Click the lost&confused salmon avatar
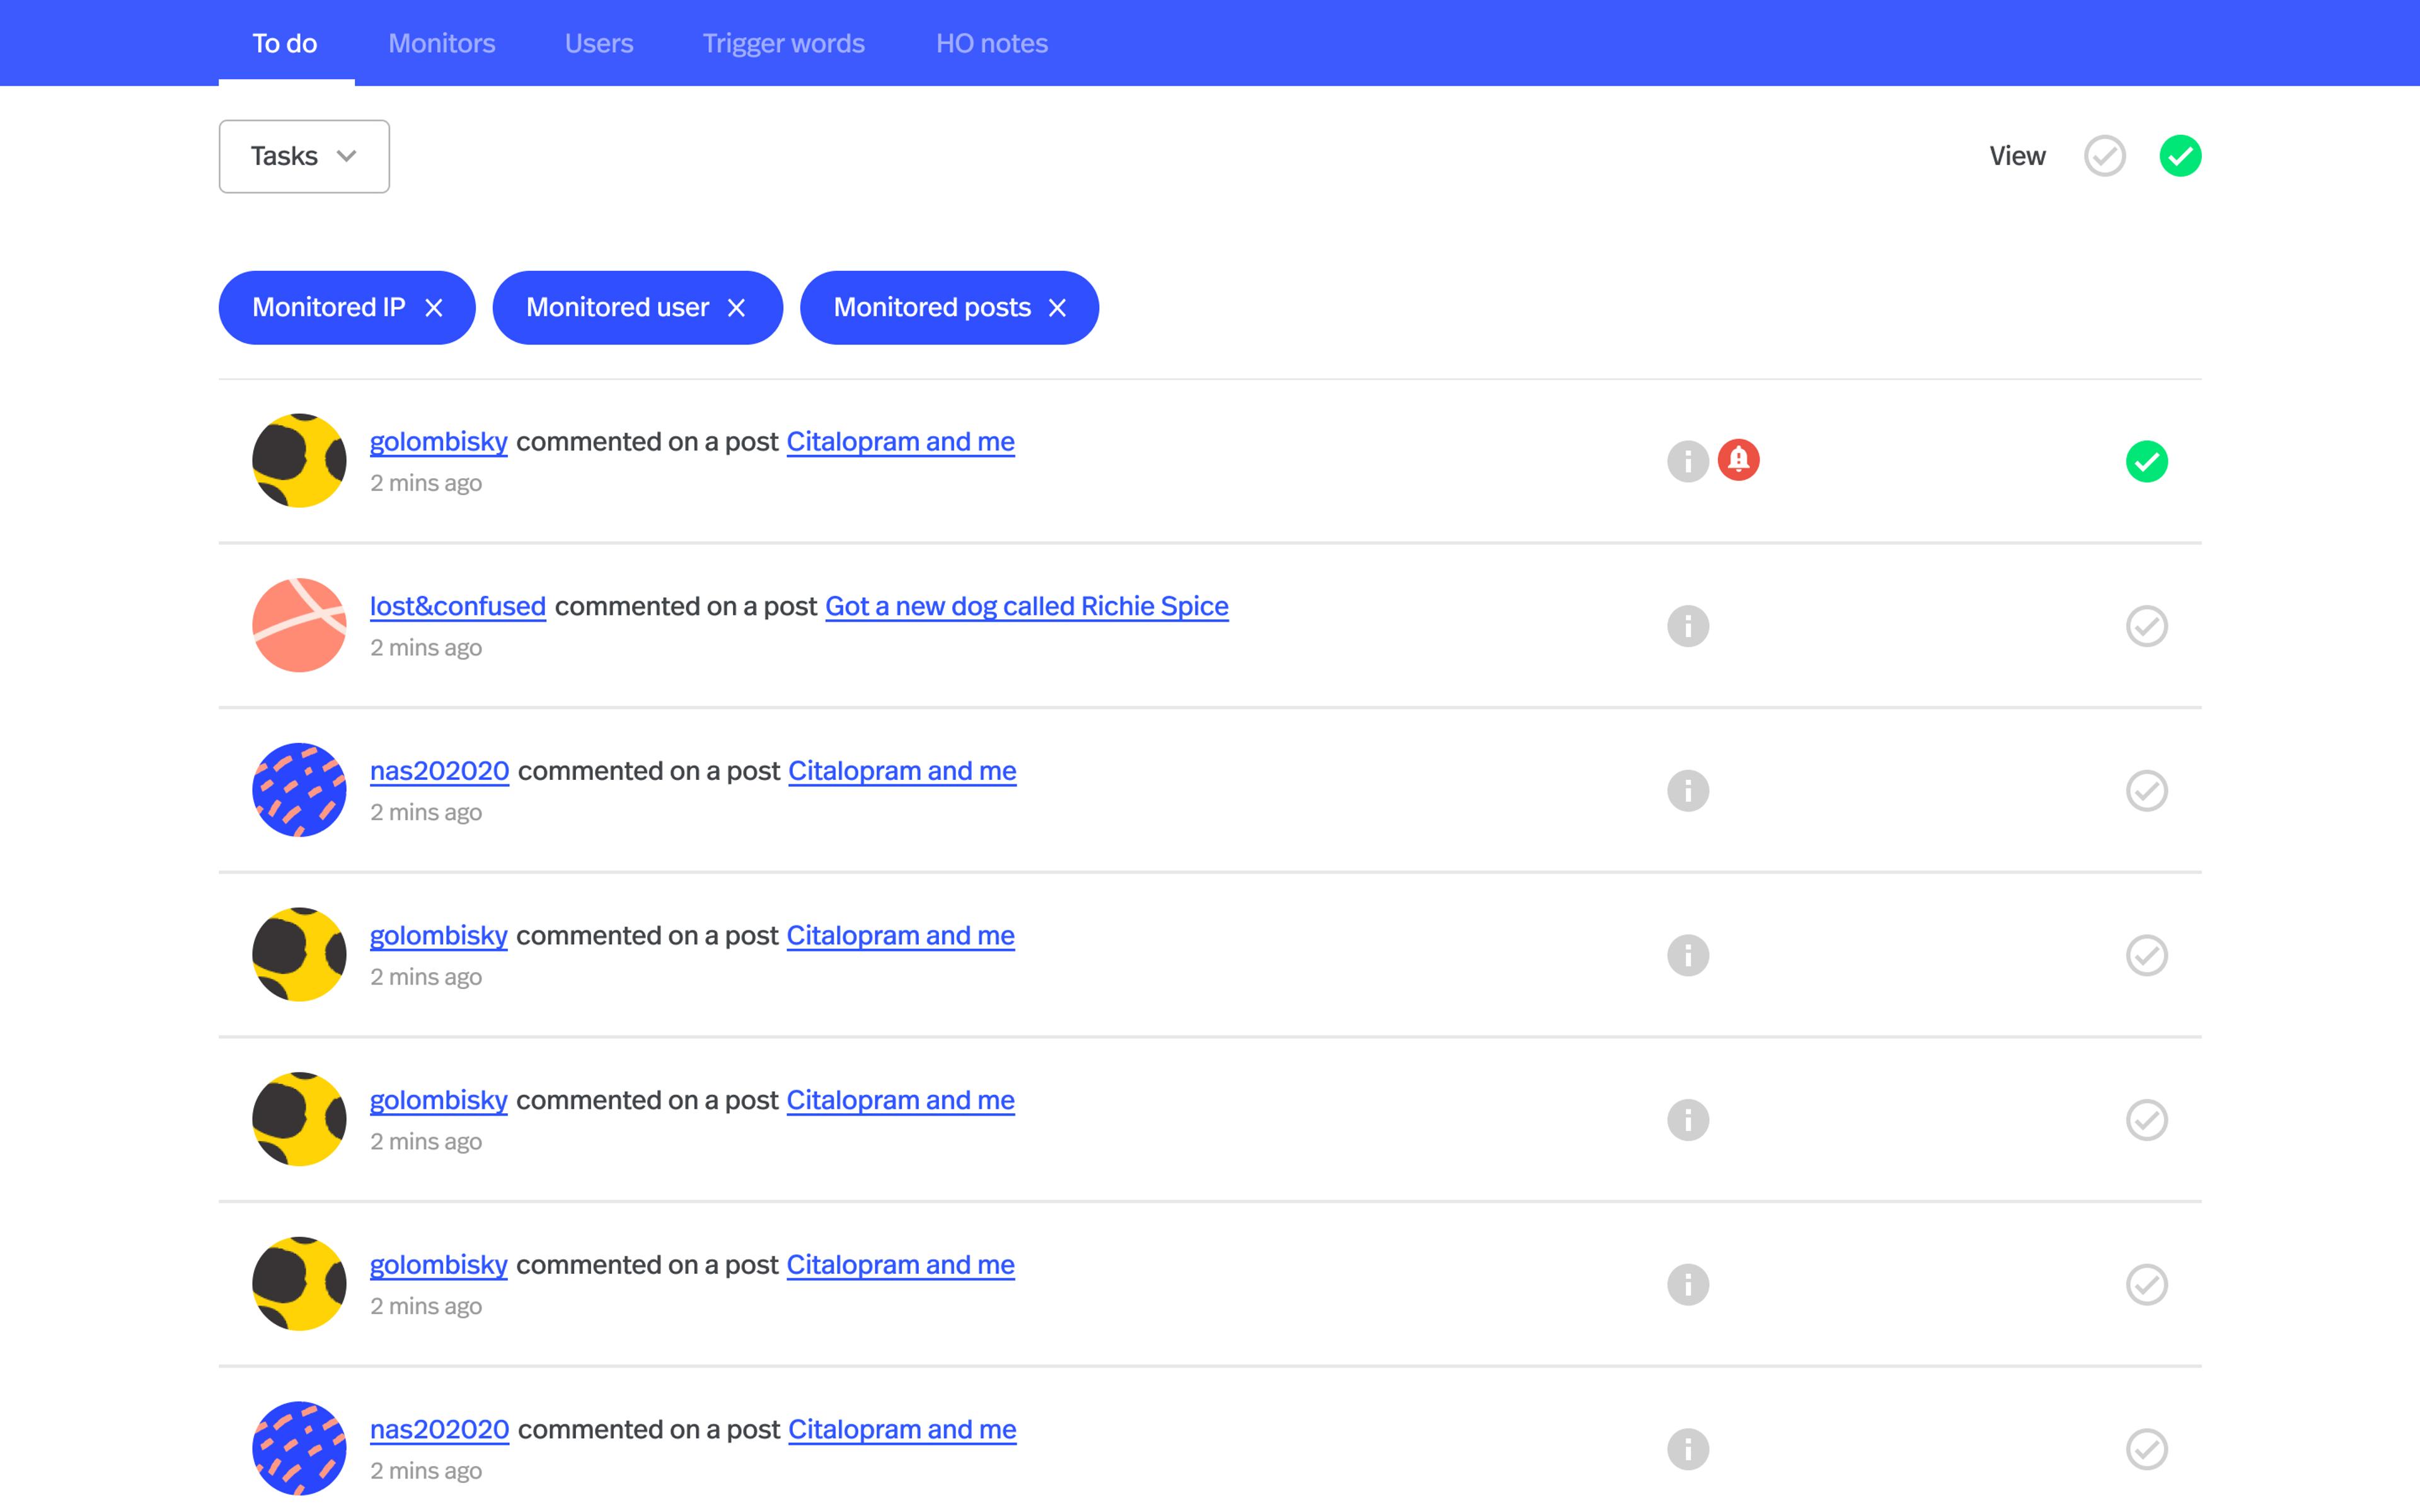This screenshot has width=2420, height=1512. (299, 625)
